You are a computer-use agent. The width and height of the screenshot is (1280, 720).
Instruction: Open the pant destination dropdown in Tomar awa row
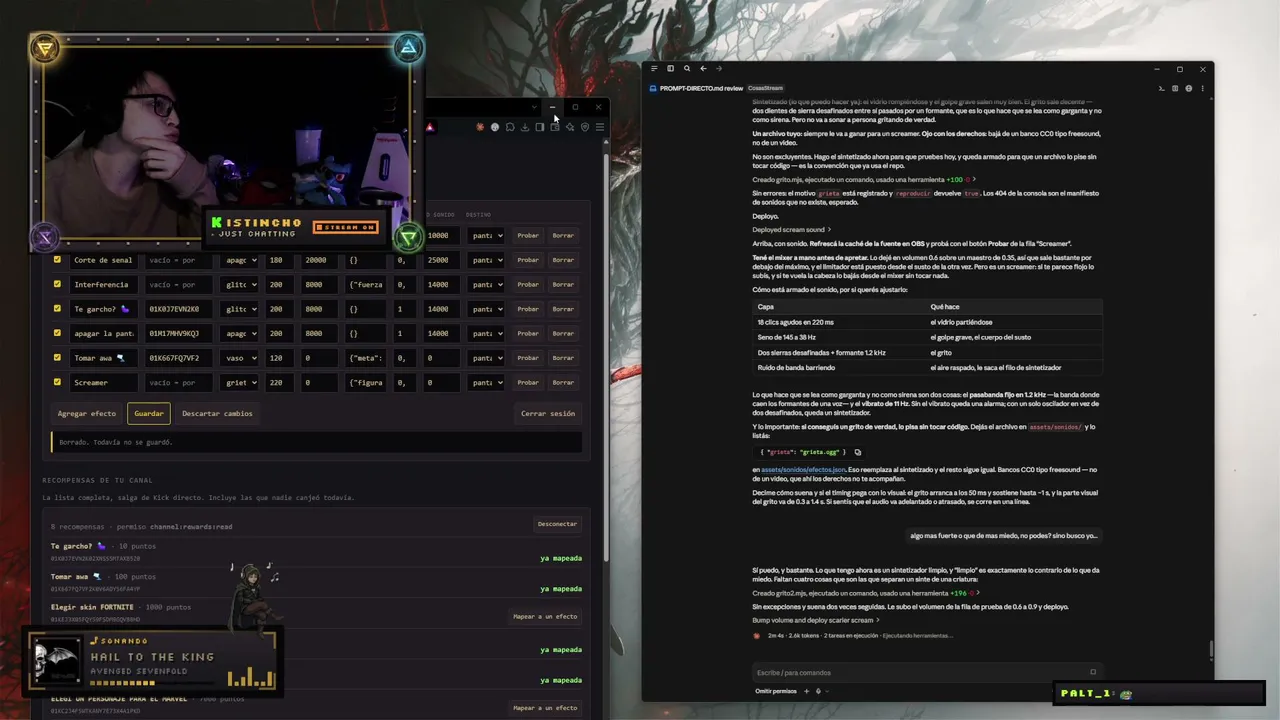point(486,357)
